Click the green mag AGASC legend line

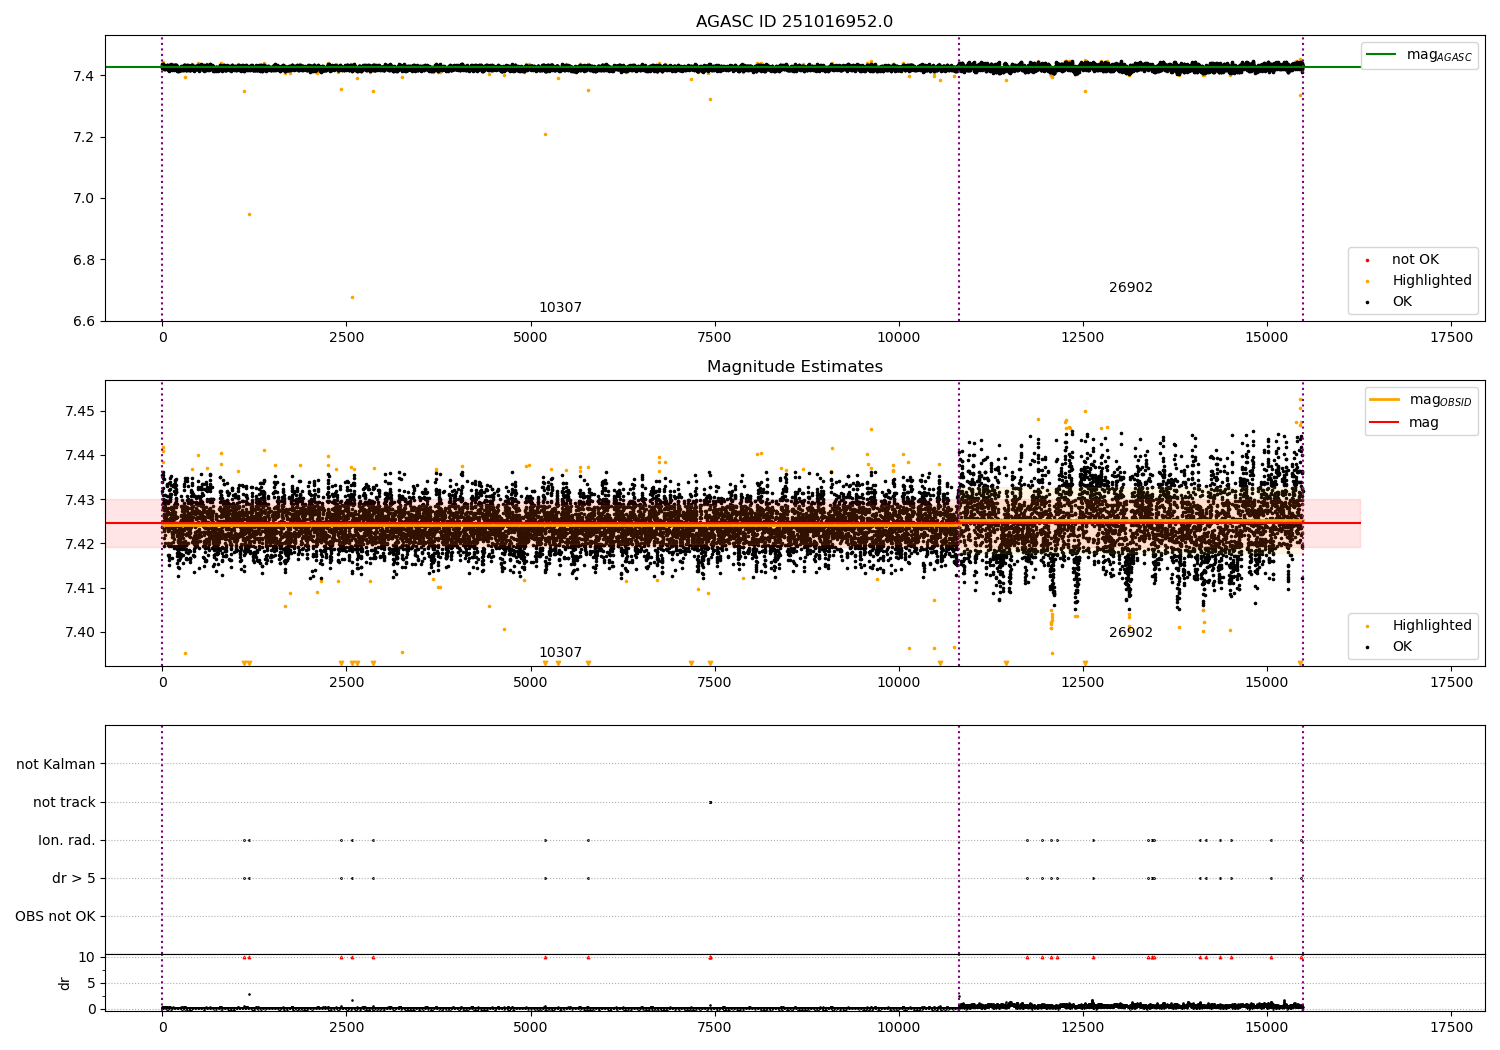point(1382,55)
